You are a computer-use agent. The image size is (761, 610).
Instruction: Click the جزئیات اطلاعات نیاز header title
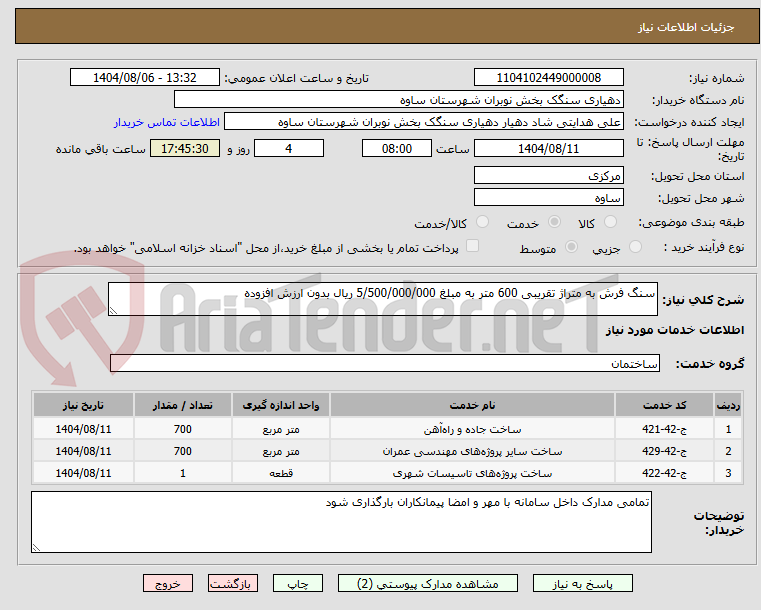686,27
